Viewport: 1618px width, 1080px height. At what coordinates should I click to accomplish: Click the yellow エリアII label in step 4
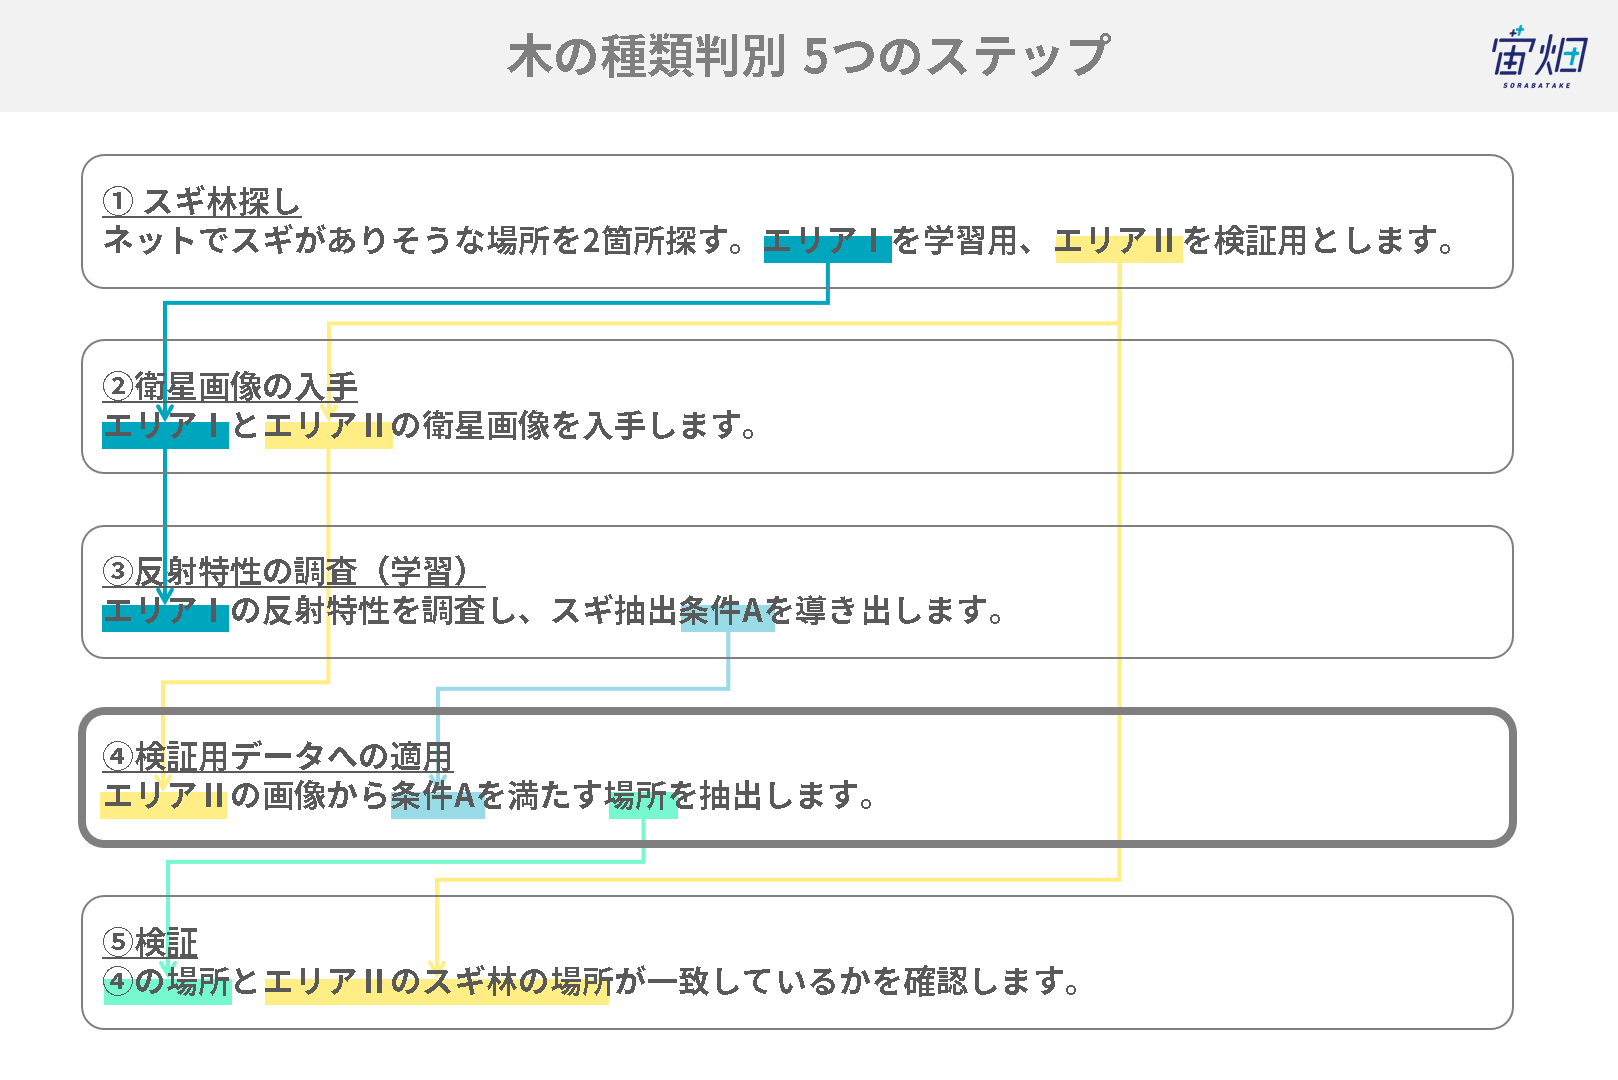point(164,800)
